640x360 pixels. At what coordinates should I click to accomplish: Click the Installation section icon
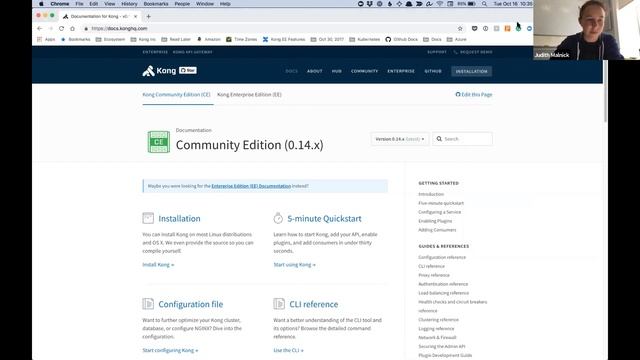coord(148,218)
